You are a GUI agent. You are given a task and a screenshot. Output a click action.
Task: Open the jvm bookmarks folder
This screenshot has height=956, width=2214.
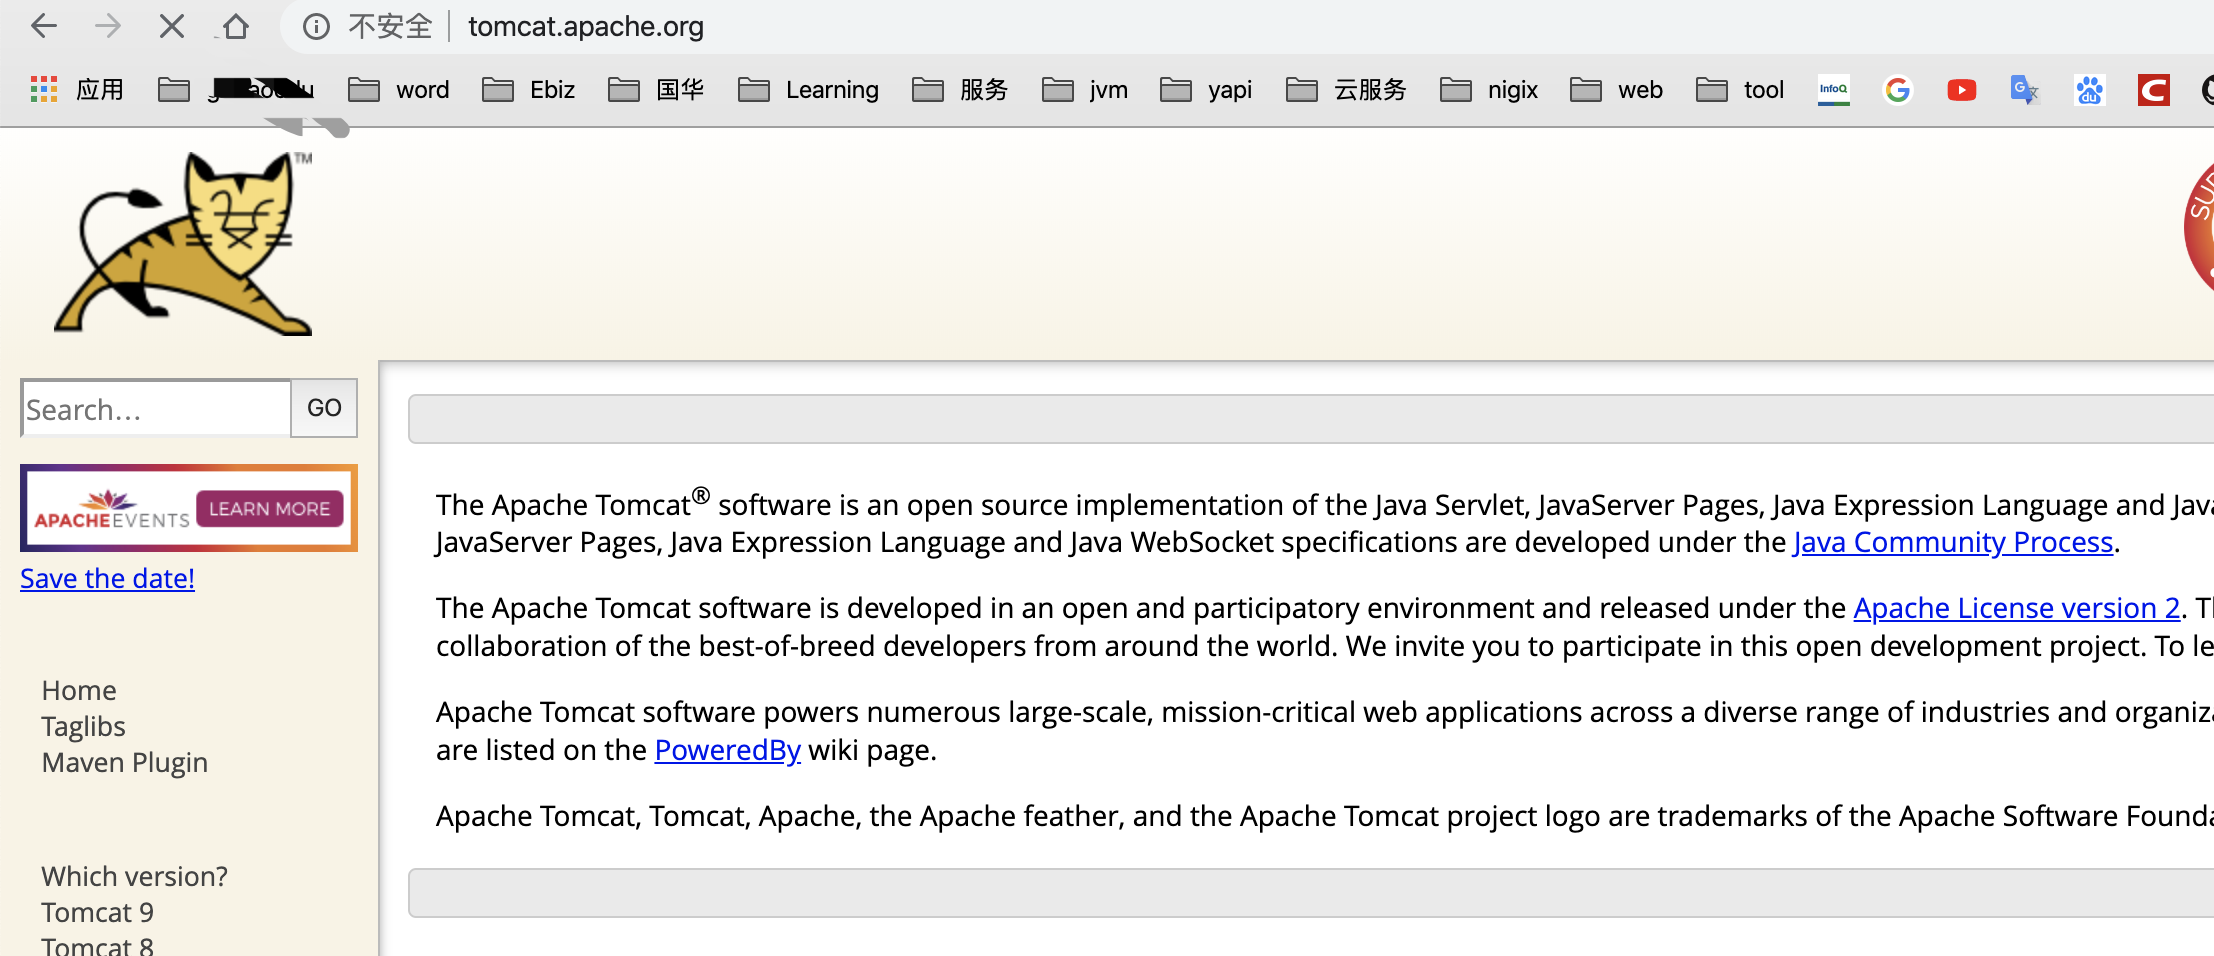[1085, 90]
